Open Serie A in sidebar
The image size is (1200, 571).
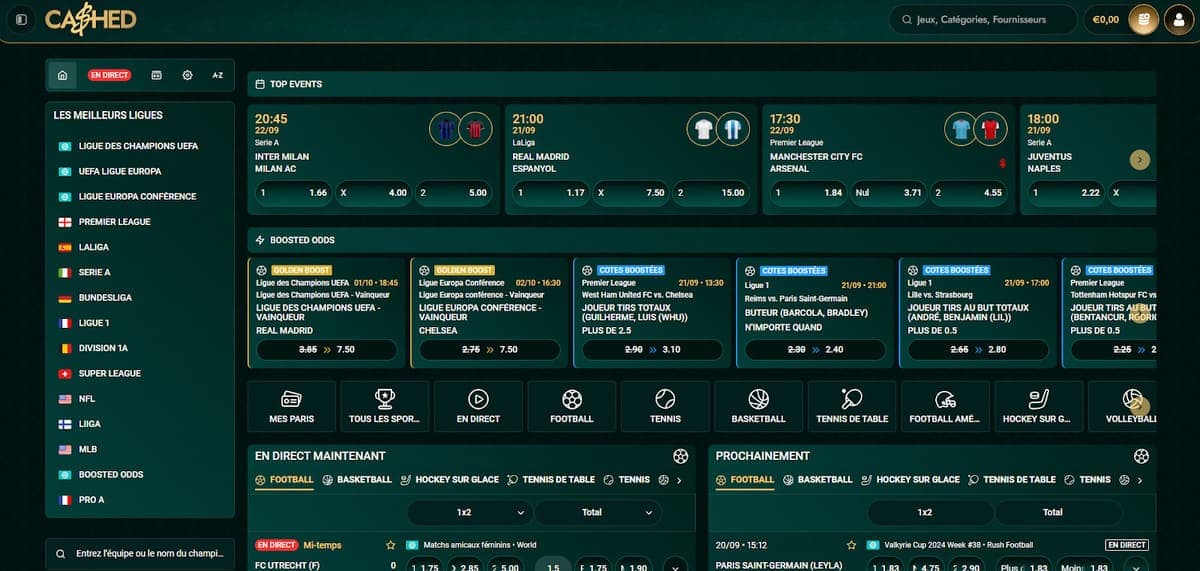pos(94,273)
